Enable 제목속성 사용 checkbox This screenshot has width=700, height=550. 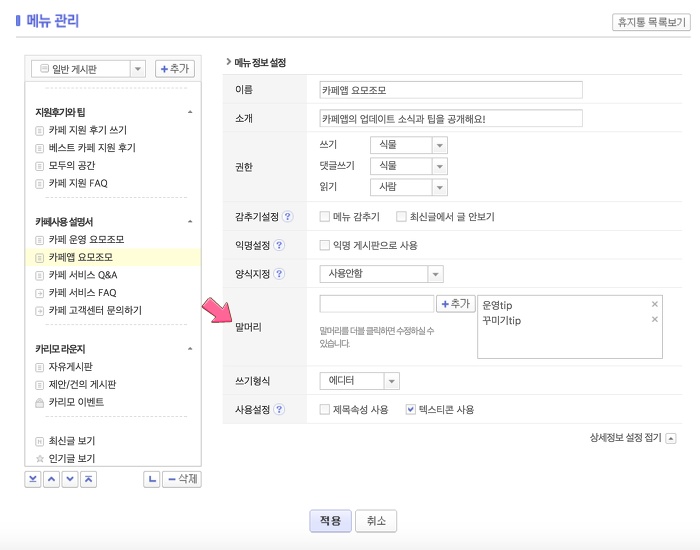pos(325,409)
